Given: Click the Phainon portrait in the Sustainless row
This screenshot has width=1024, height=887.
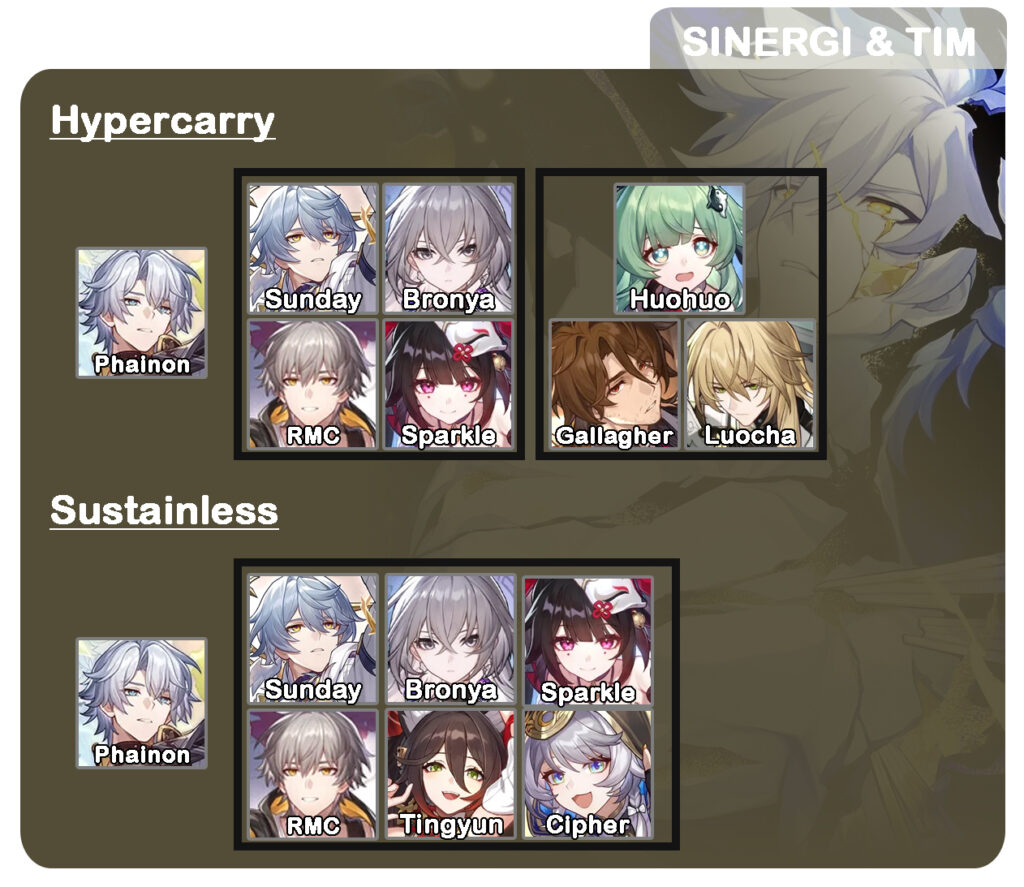Looking at the screenshot, I should coord(142,703).
